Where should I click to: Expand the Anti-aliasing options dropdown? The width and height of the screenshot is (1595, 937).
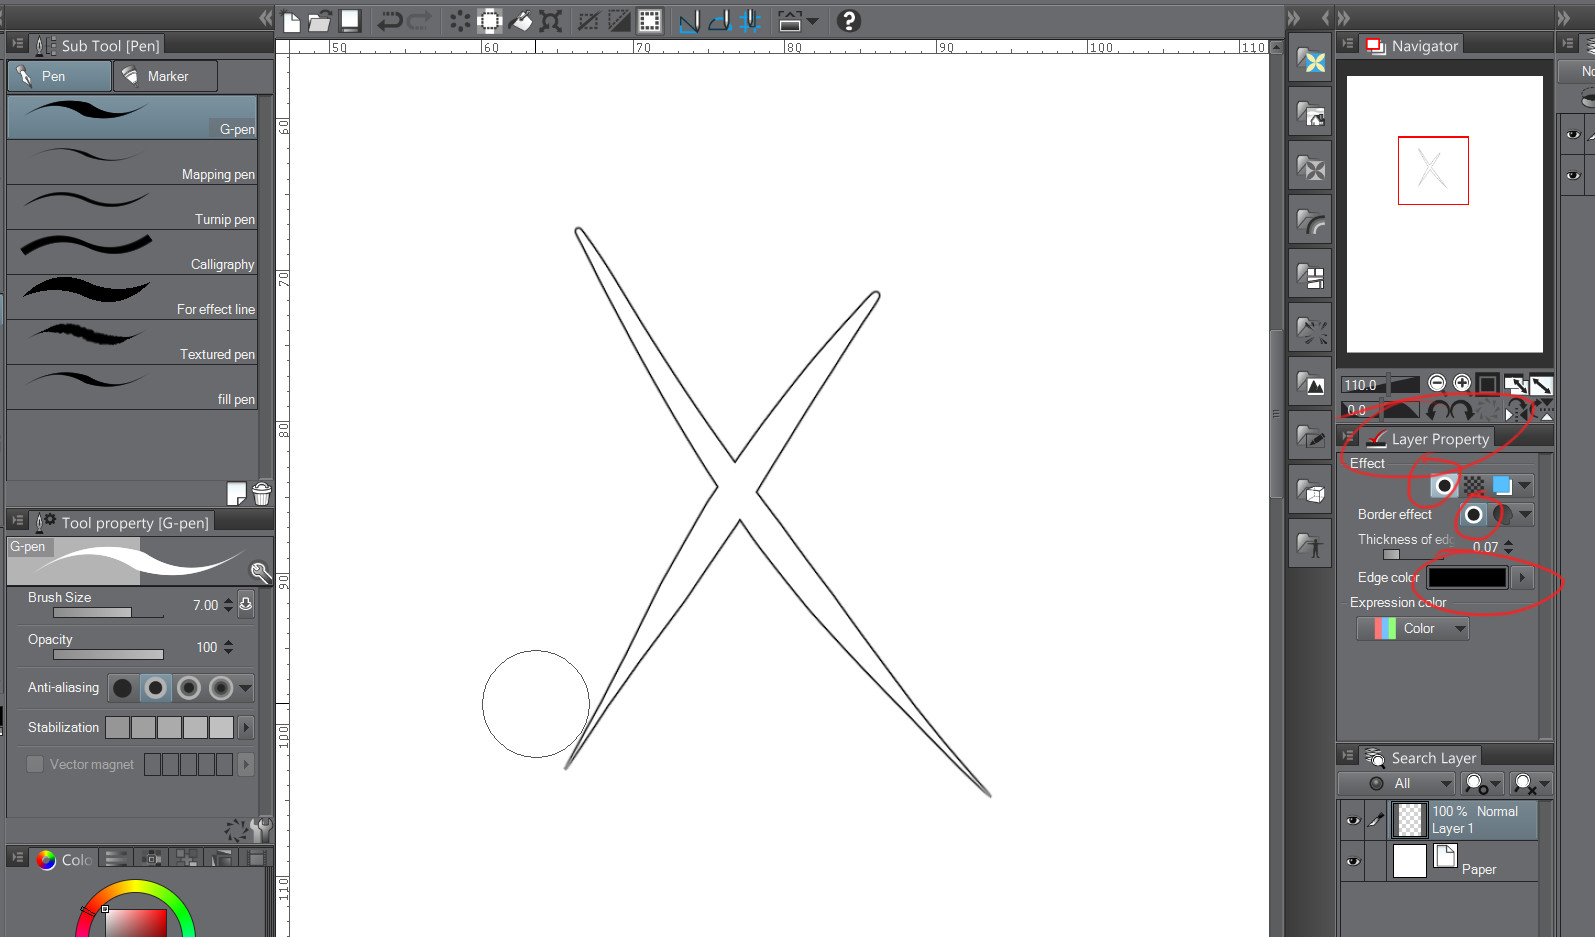click(245, 688)
